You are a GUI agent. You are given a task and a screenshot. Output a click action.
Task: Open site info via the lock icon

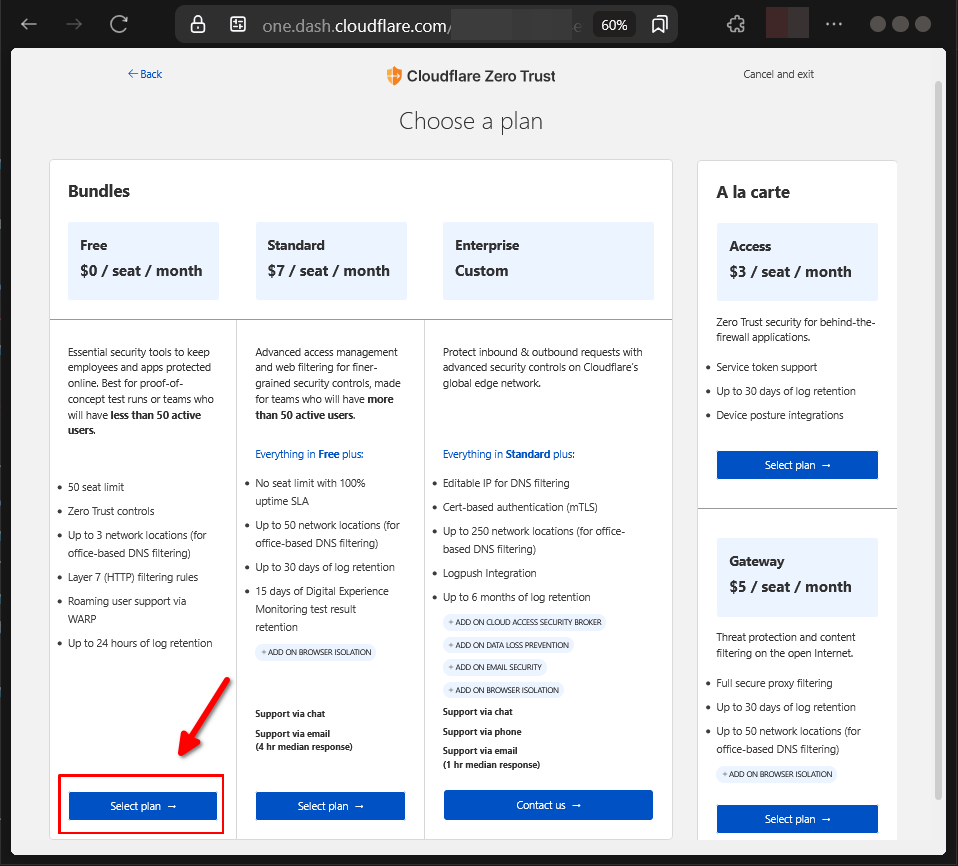click(197, 24)
